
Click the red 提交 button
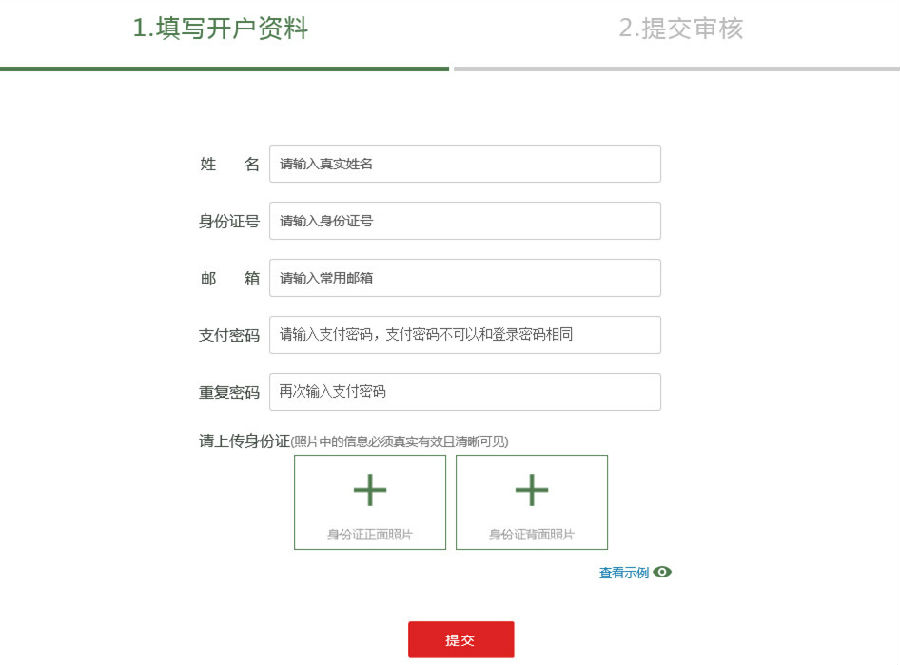pos(461,639)
